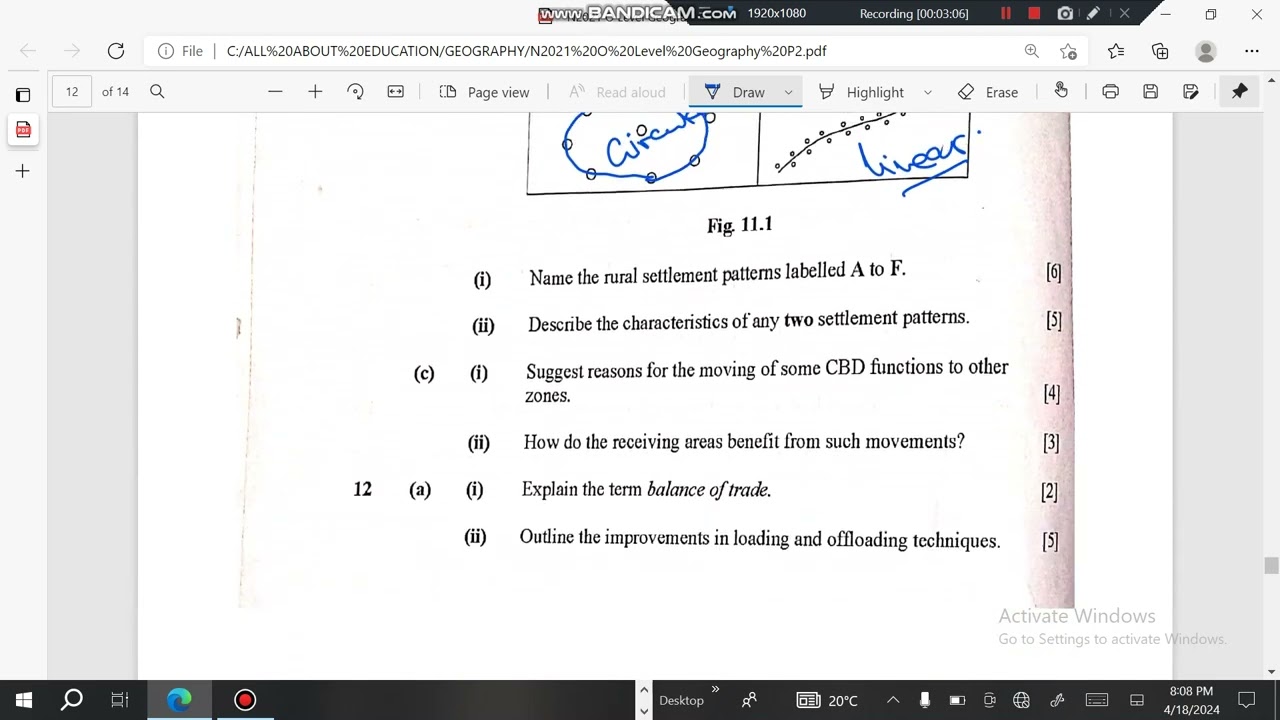Click question text 'balance of trade'

click(x=708, y=490)
